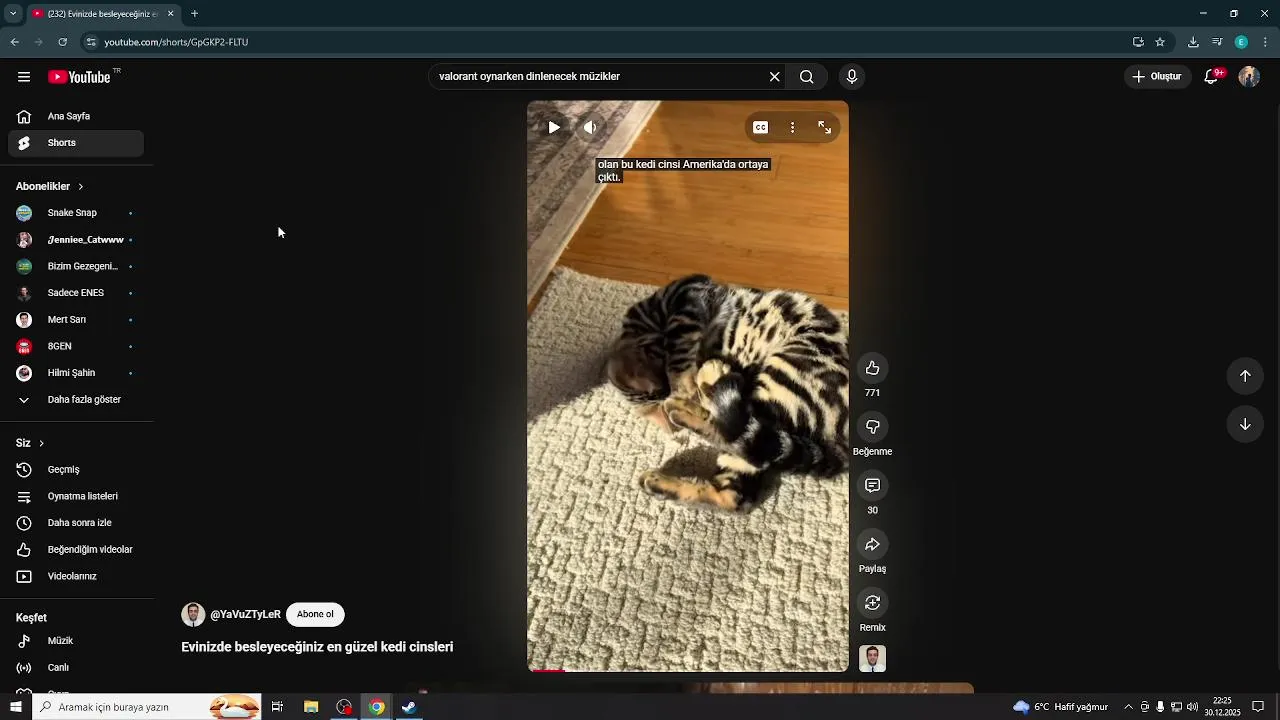1280x720 pixels.
Task: Open Steam from the taskbar
Action: 409,707
